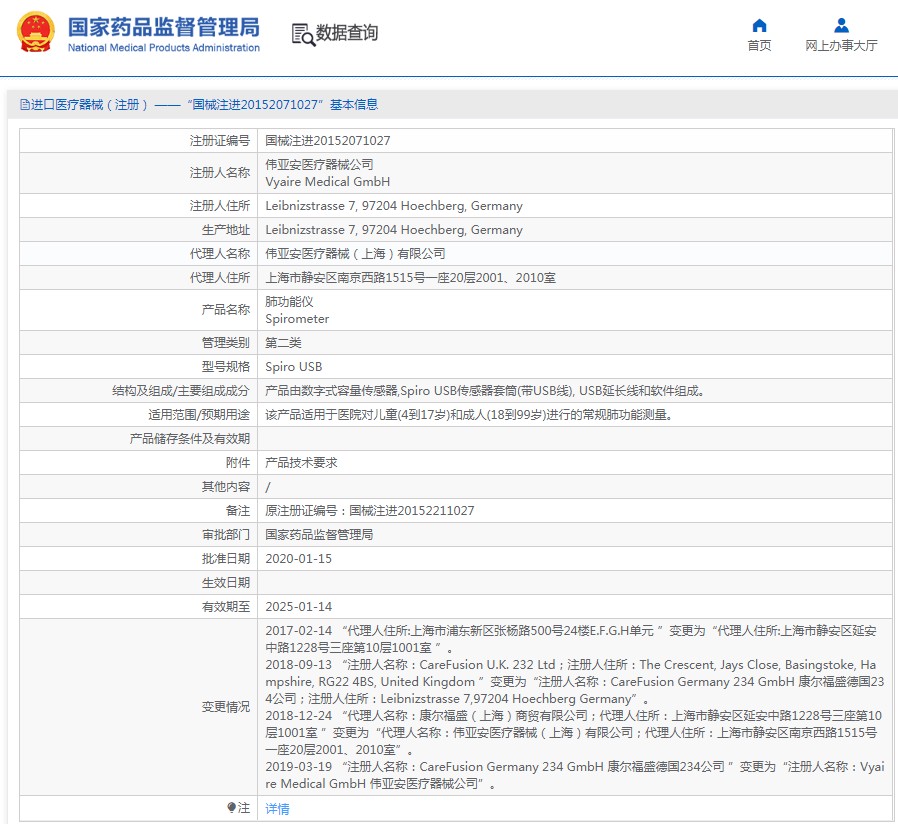Screen dimensions: 898x824
Task: Click the 批准日期 row label
Action: pos(226,559)
